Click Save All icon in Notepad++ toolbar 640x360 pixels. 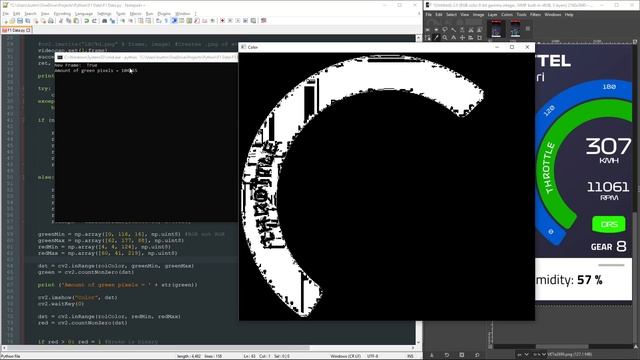click(27, 21)
